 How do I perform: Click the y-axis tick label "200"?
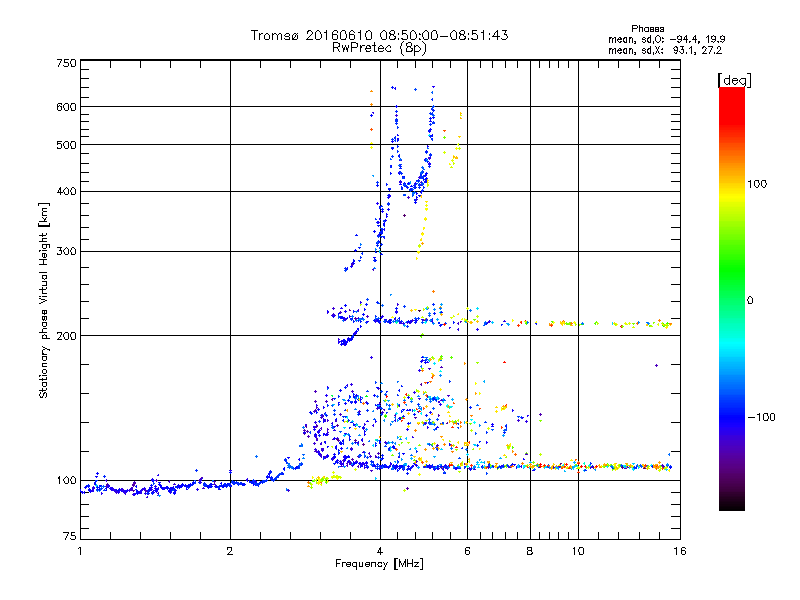(66, 336)
